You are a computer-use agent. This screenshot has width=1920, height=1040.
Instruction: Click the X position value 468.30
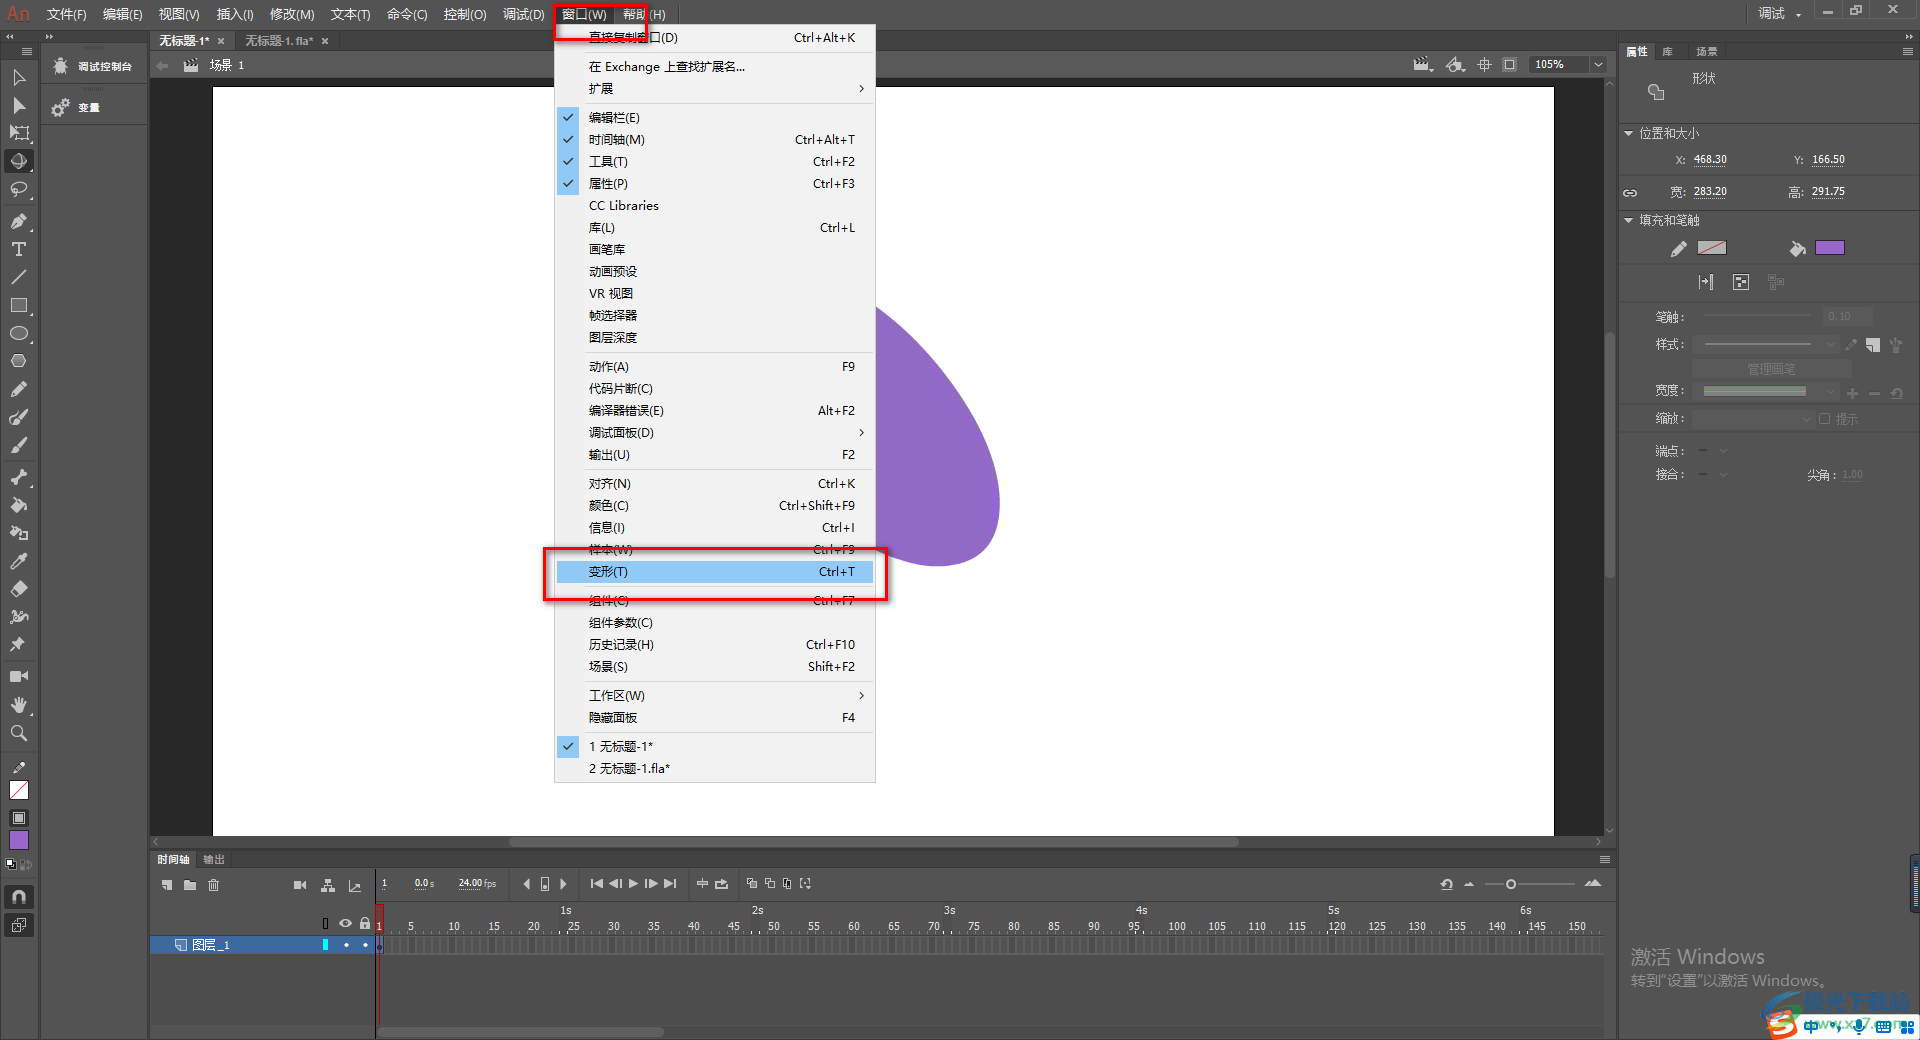pyautogui.click(x=1710, y=160)
